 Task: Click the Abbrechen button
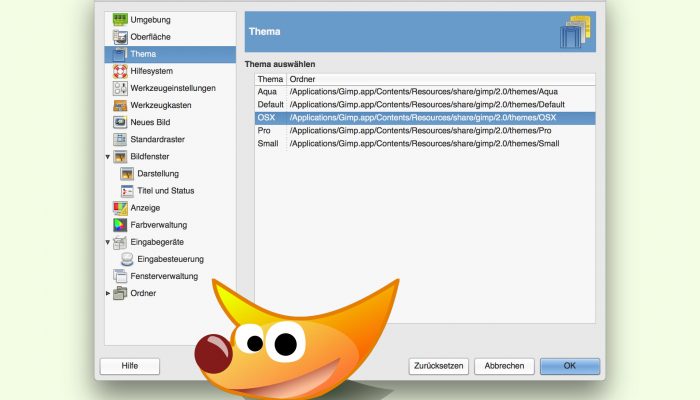504,366
